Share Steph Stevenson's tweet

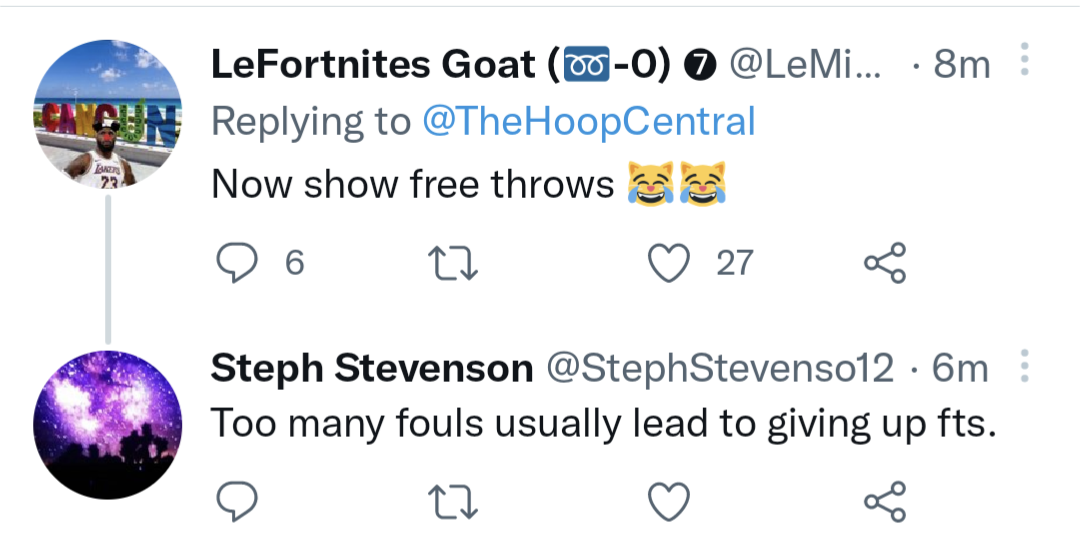tap(884, 498)
